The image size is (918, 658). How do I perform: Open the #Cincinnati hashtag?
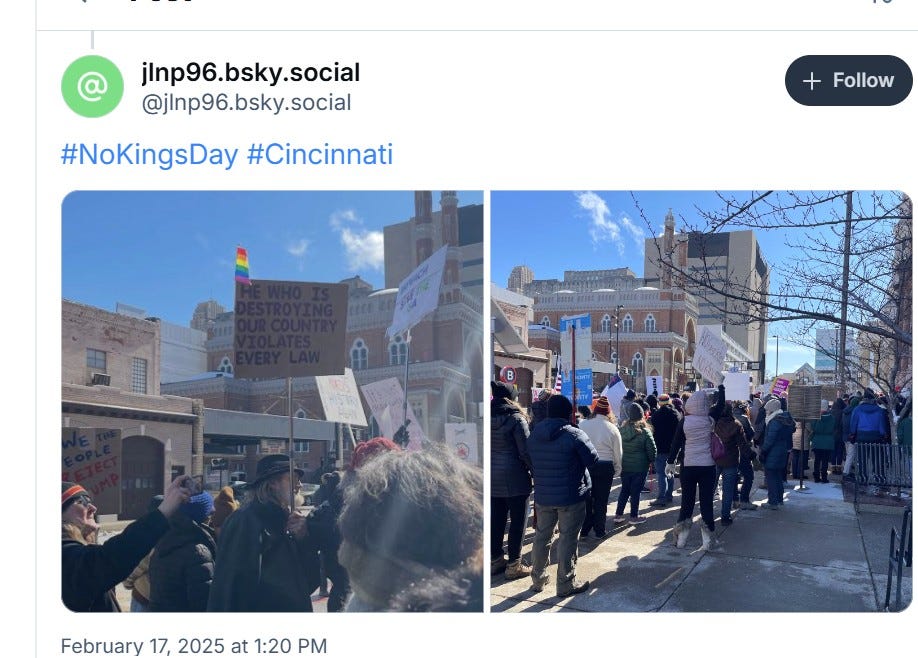click(x=320, y=155)
